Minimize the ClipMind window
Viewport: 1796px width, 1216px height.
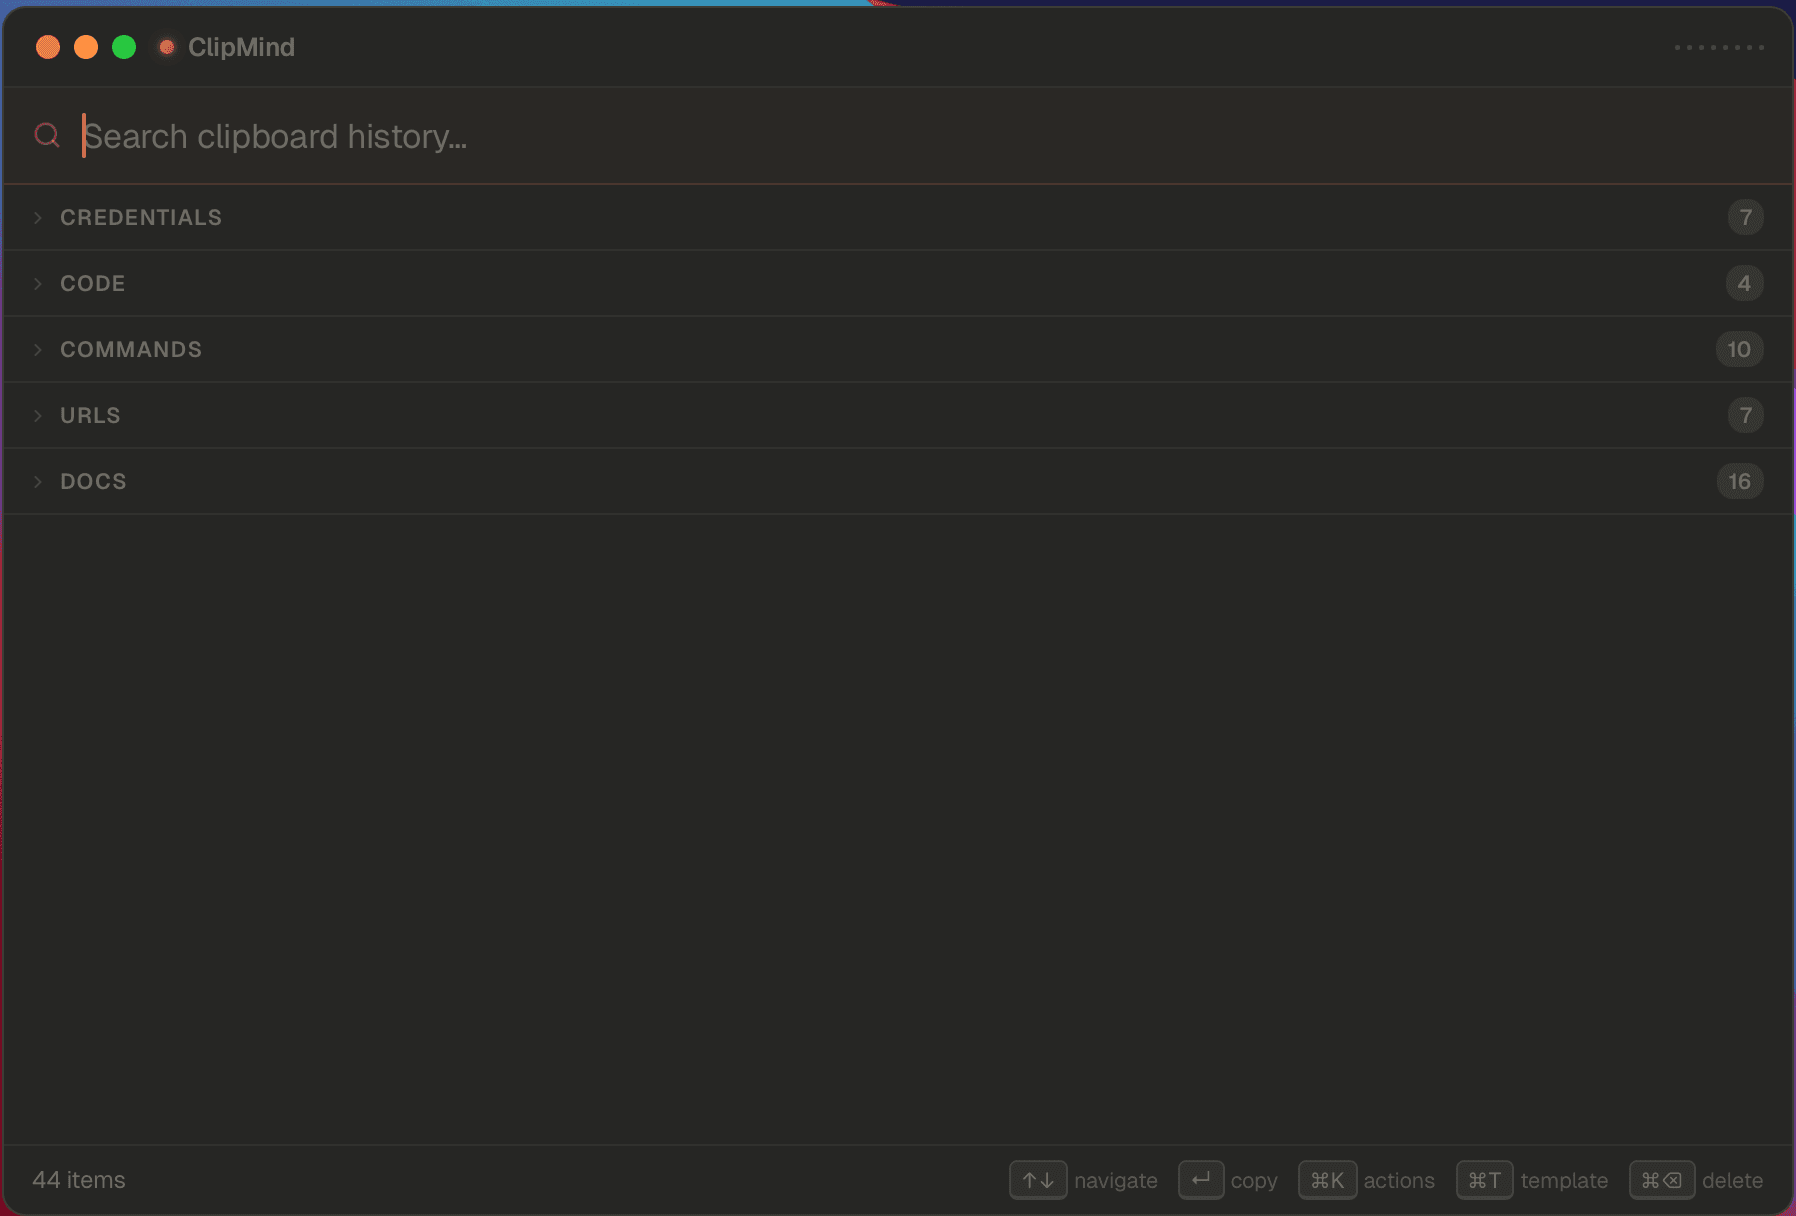[86, 47]
